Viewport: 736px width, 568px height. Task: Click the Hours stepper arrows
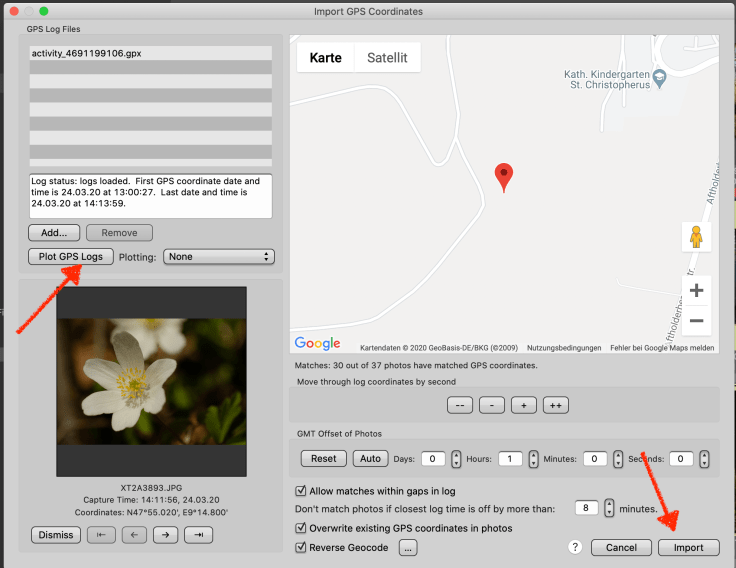(533, 459)
